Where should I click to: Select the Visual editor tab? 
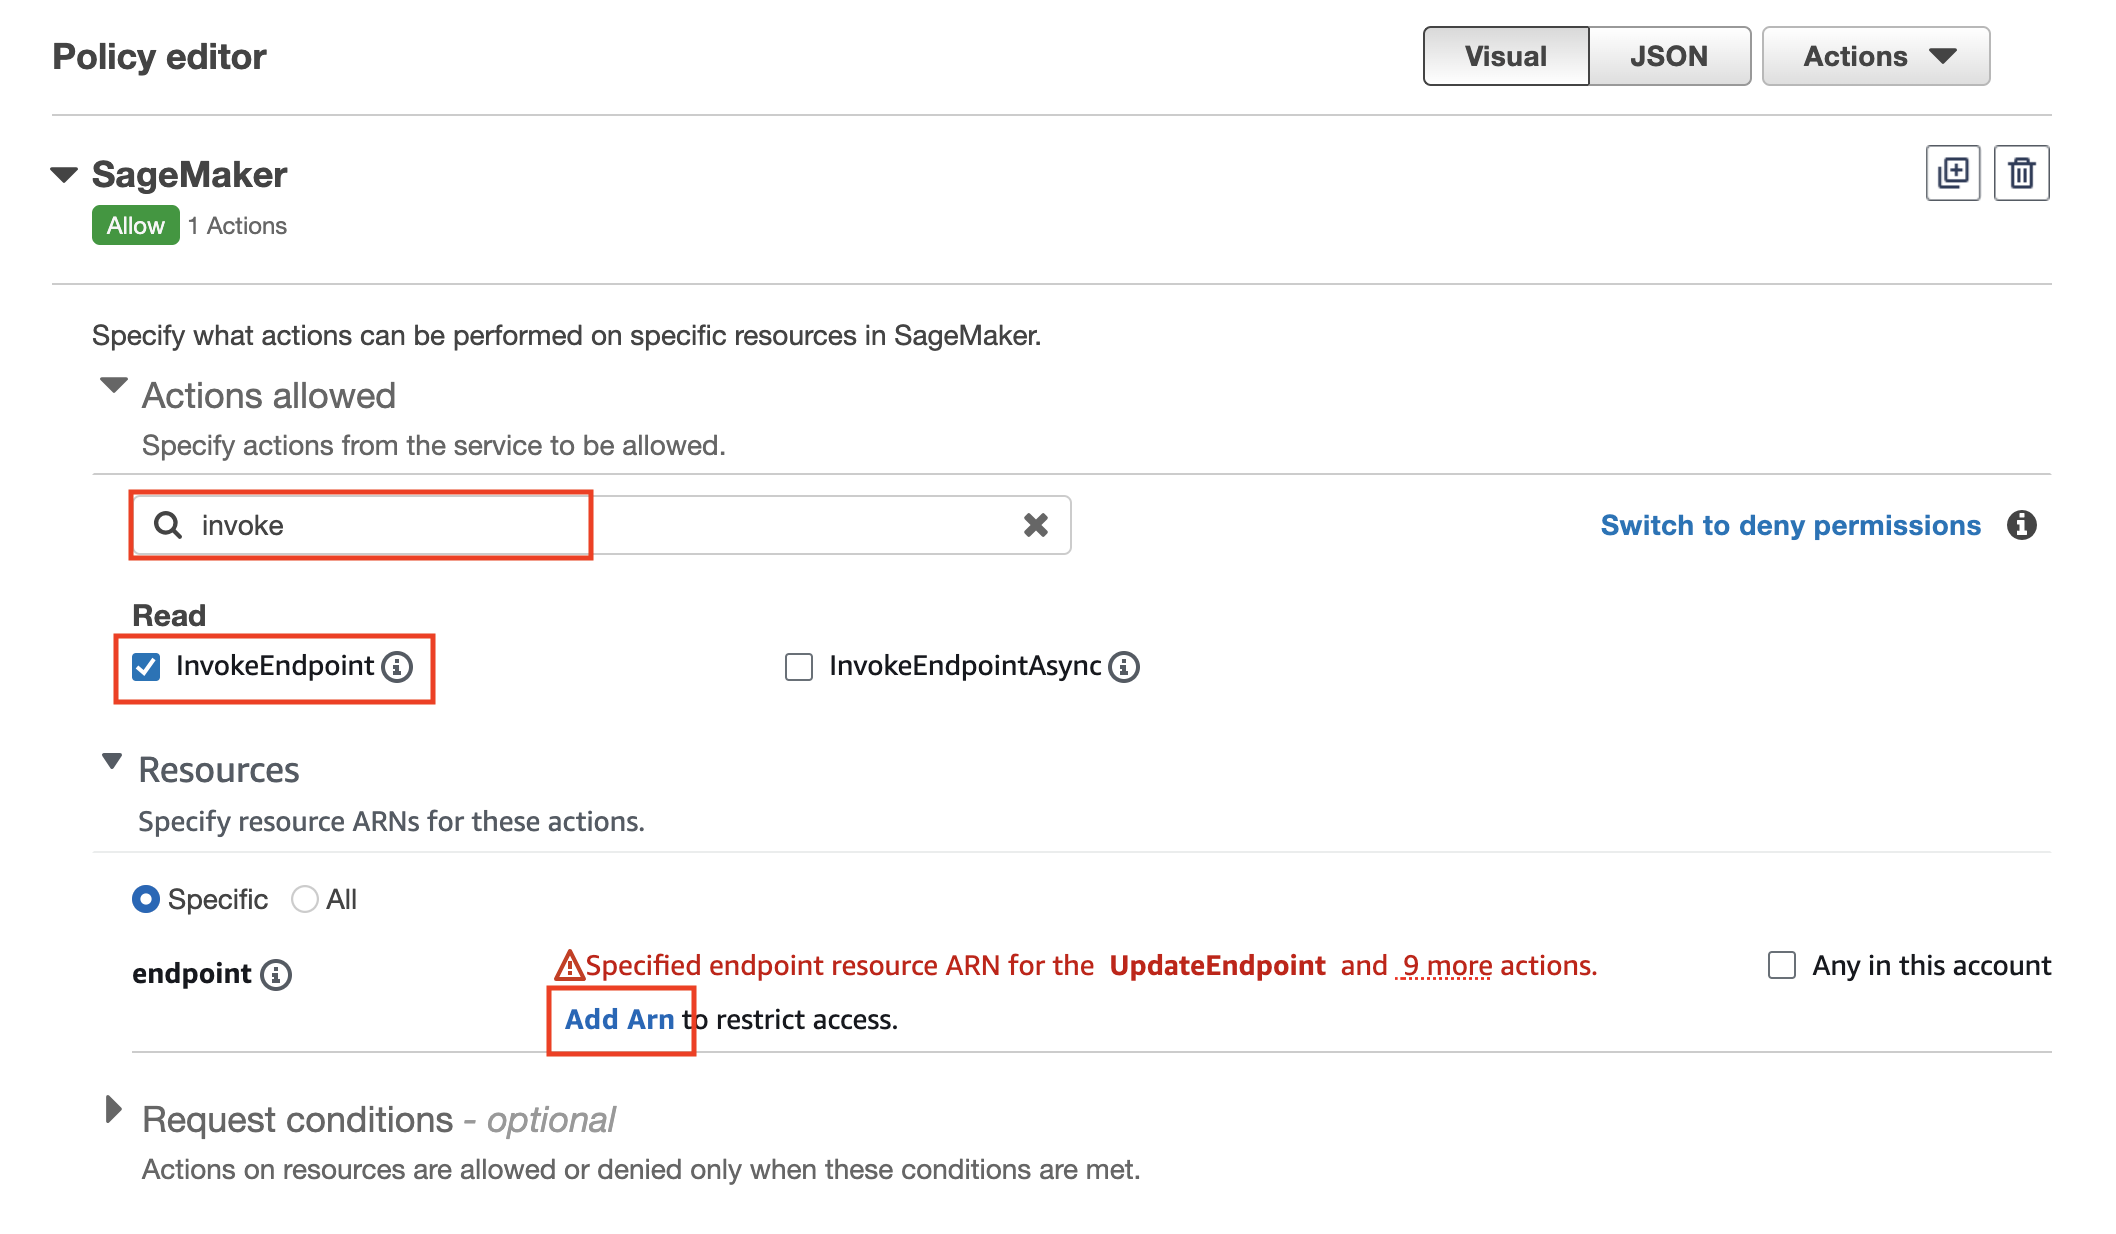1505,55
